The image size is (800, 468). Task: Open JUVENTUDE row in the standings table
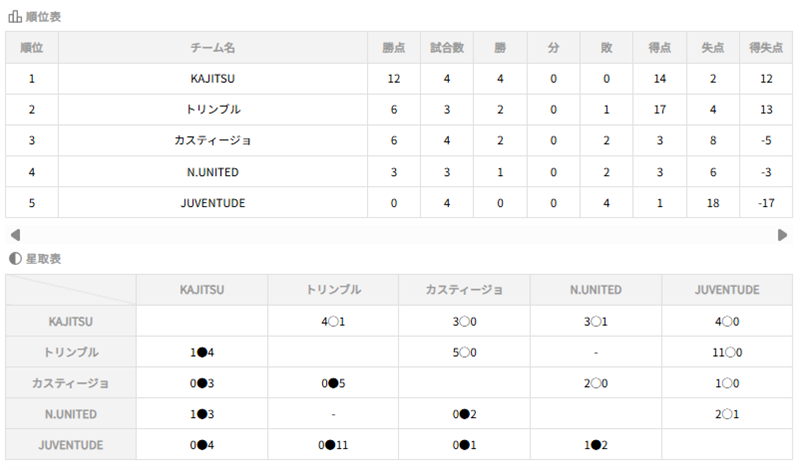[212, 202]
